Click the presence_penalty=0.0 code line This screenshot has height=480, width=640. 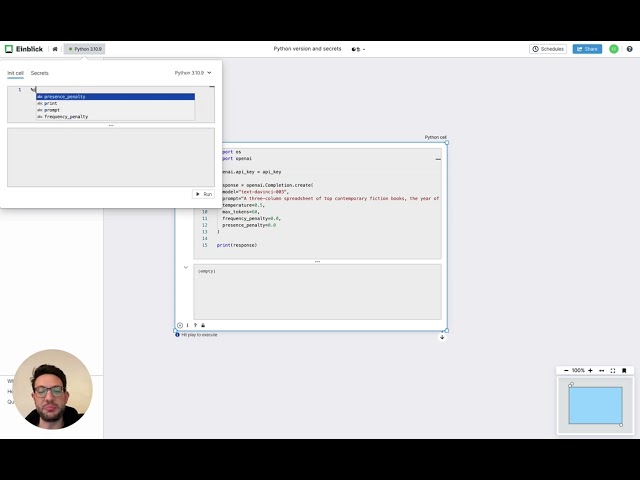[x=249, y=225]
